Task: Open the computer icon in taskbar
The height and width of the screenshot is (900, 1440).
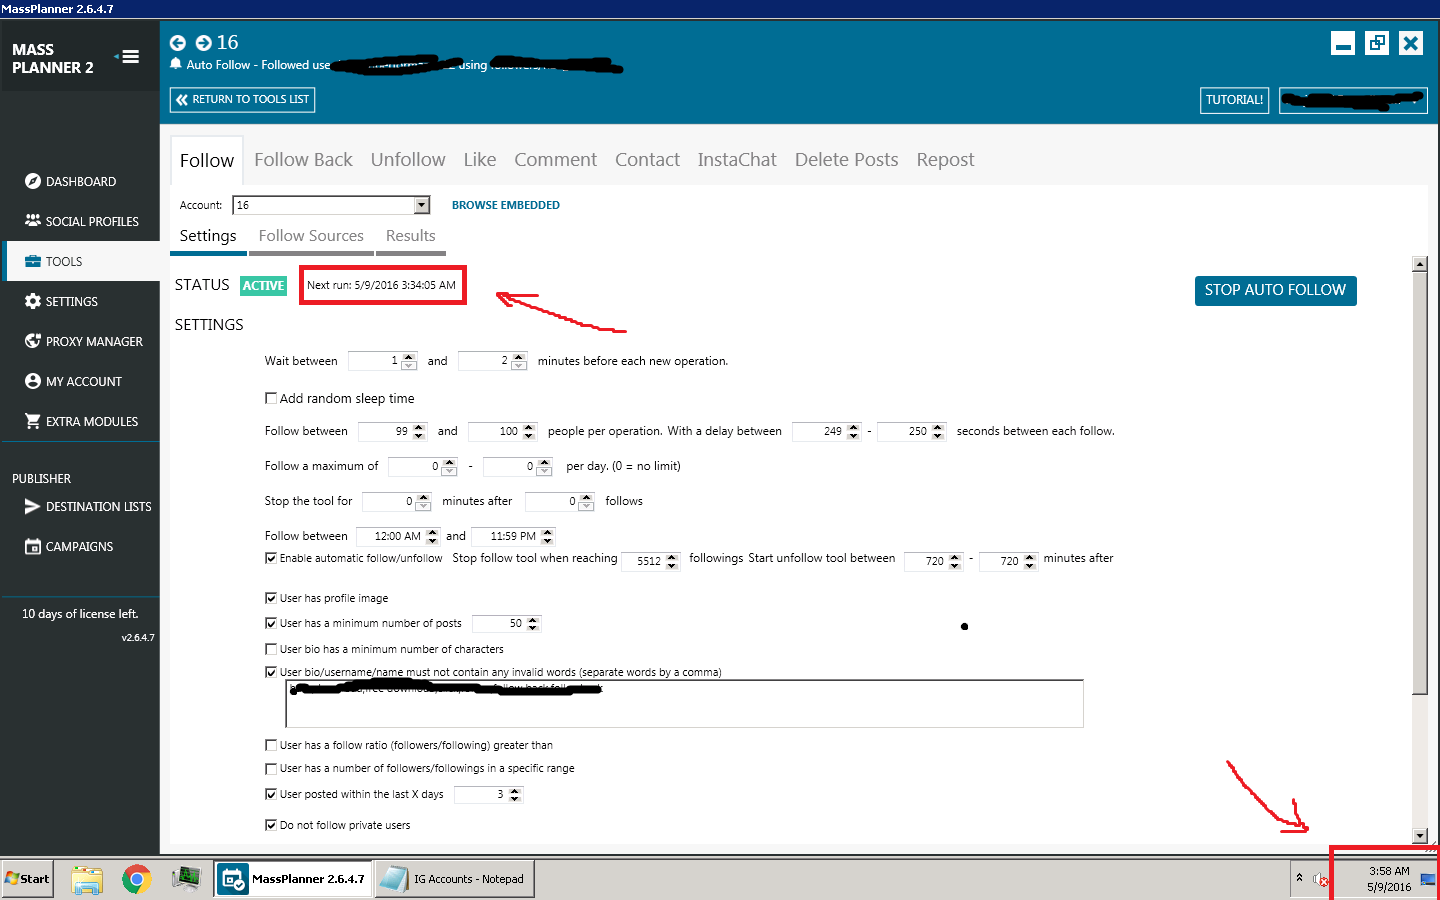Action: point(186,879)
